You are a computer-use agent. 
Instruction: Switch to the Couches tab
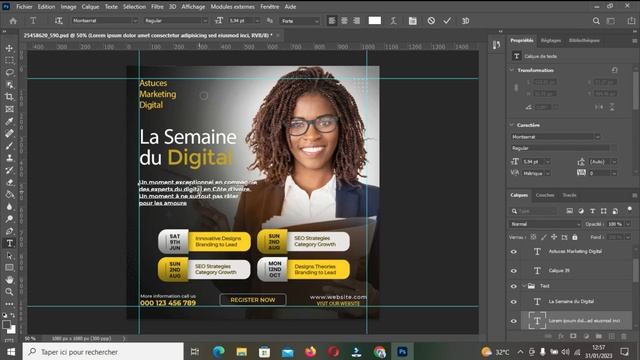coord(545,195)
